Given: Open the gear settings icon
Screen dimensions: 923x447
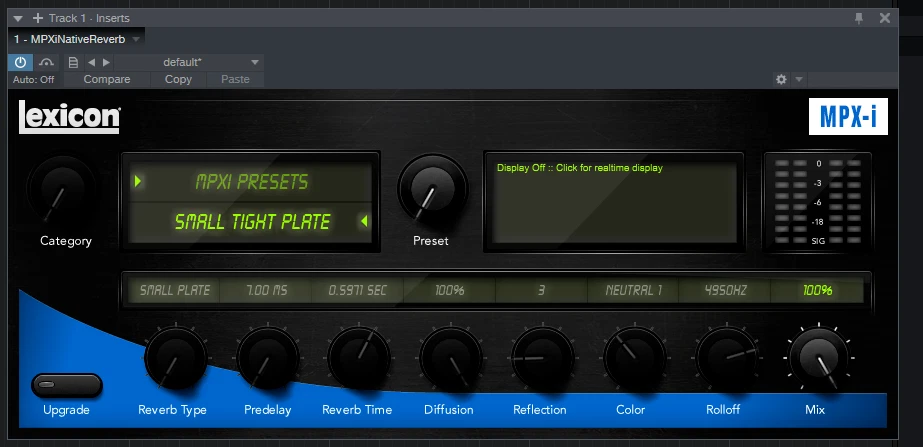Looking at the screenshot, I should pos(781,79).
